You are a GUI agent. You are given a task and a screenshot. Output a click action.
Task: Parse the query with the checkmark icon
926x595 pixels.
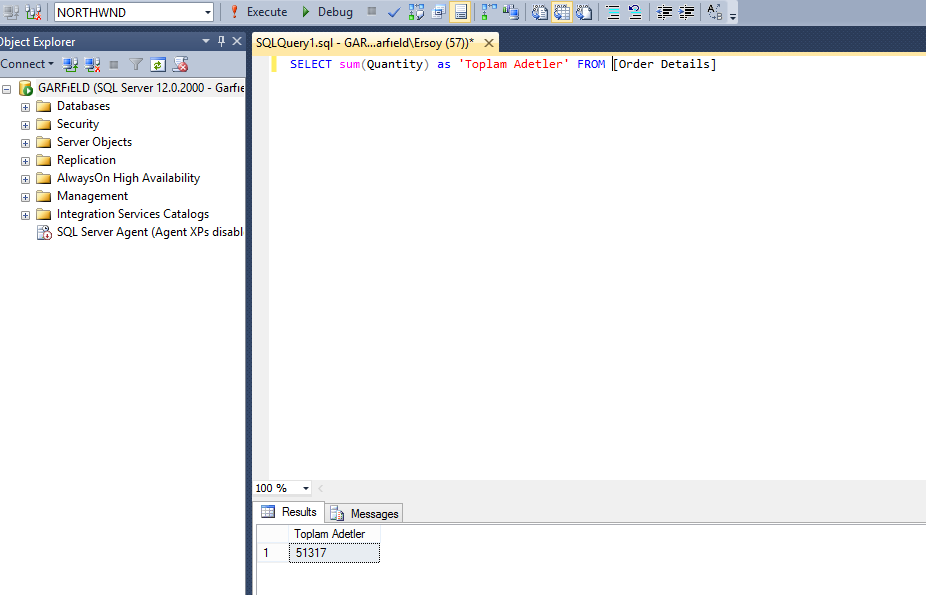[394, 12]
